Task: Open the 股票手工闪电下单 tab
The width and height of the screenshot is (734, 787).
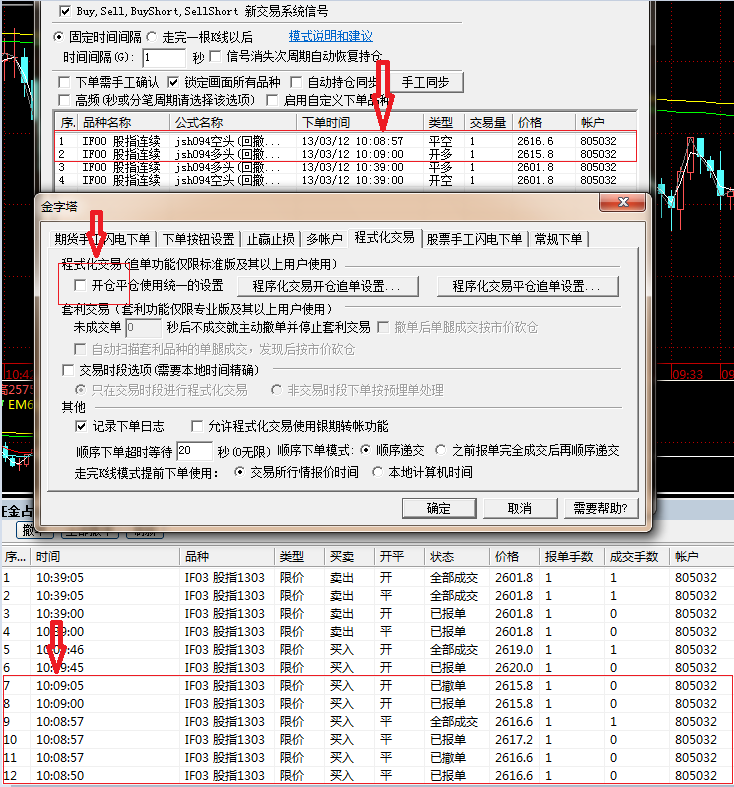Action: click(x=474, y=239)
